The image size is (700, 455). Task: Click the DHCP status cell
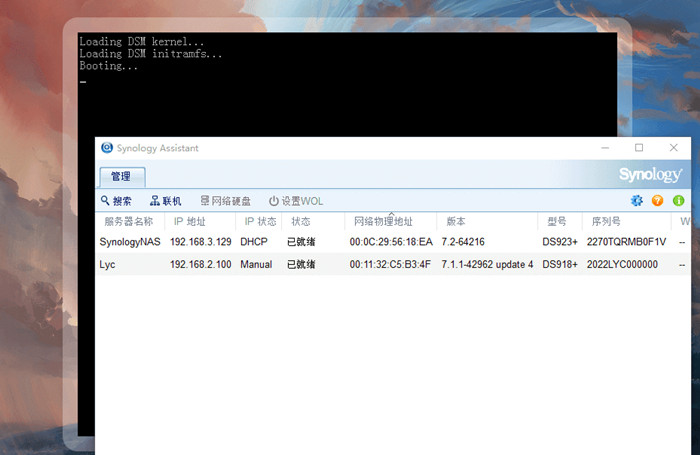(x=254, y=242)
